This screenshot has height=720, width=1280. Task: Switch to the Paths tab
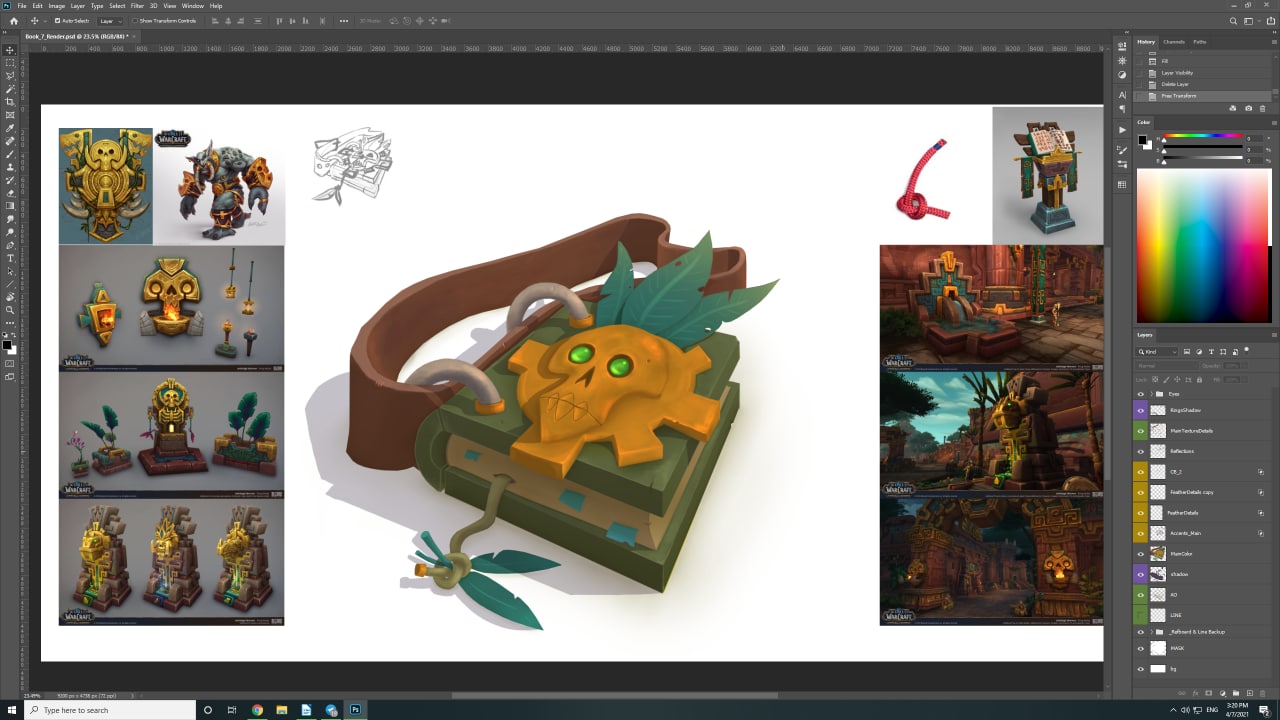pos(1200,42)
